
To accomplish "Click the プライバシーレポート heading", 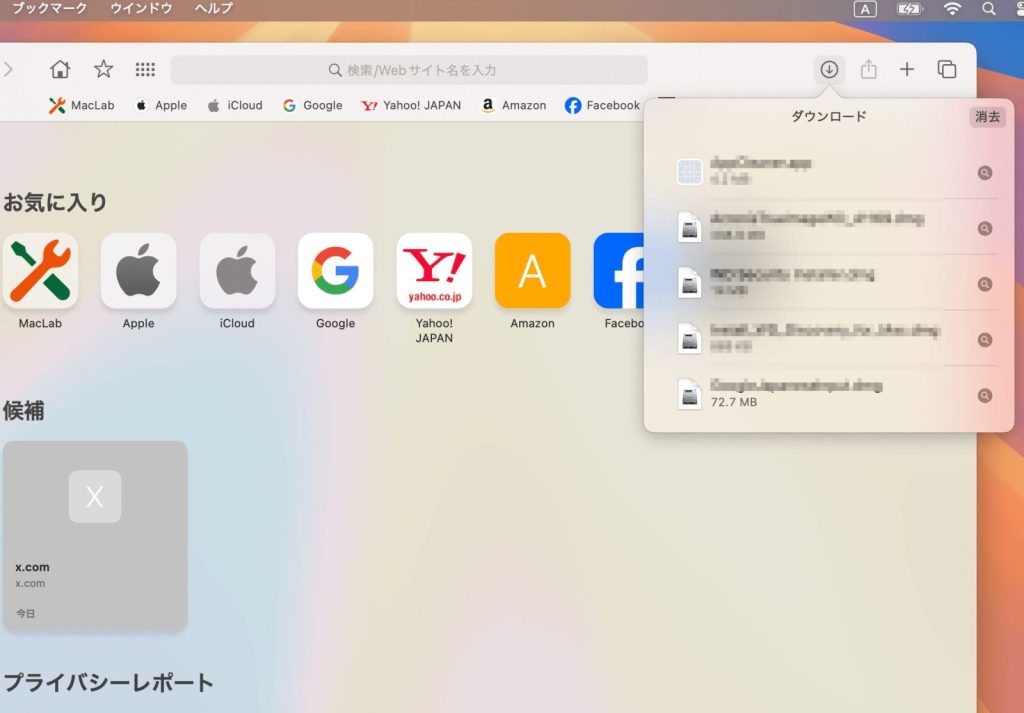I will 108,683.
